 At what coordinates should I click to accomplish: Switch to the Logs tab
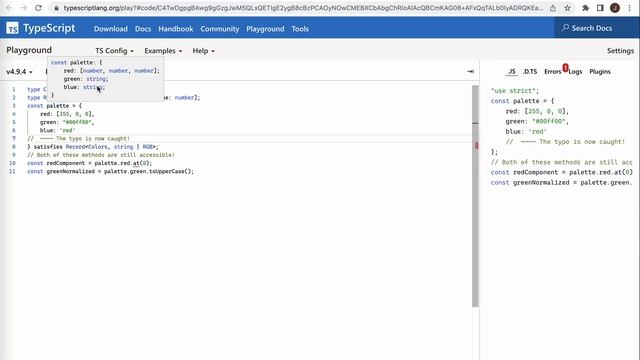[575, 71]
